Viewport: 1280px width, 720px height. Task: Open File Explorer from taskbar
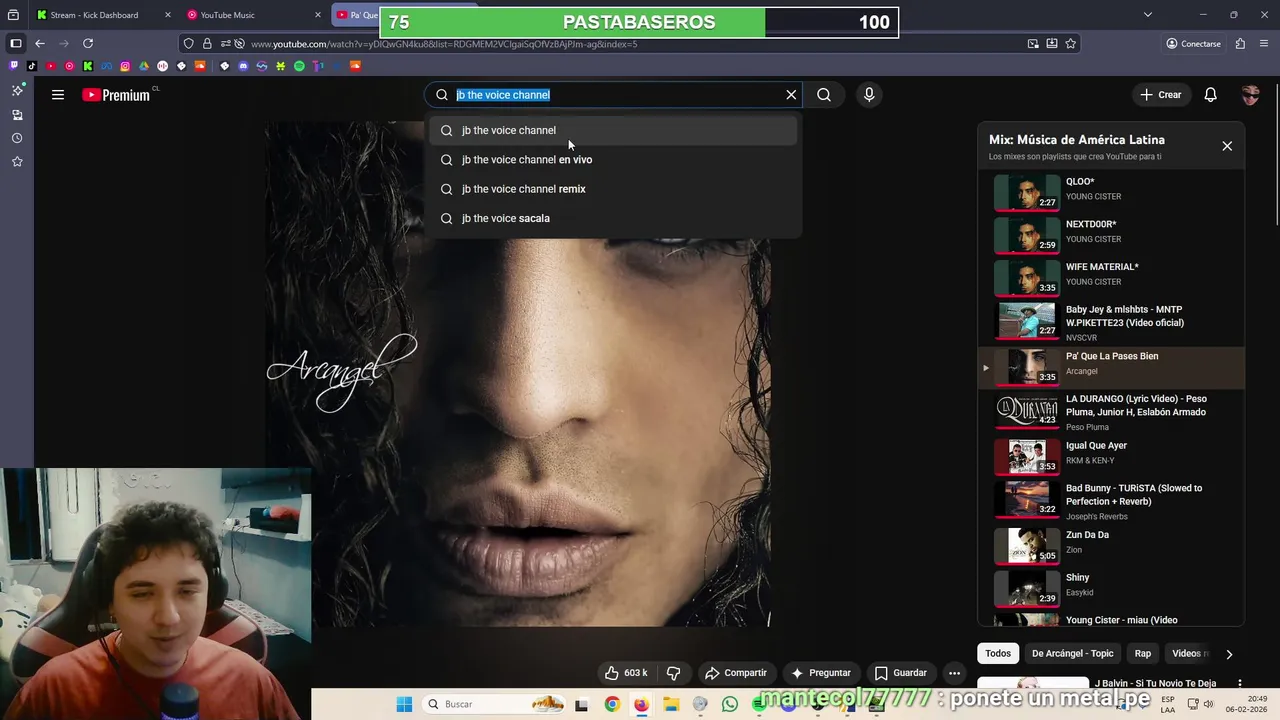pos(671,704)
